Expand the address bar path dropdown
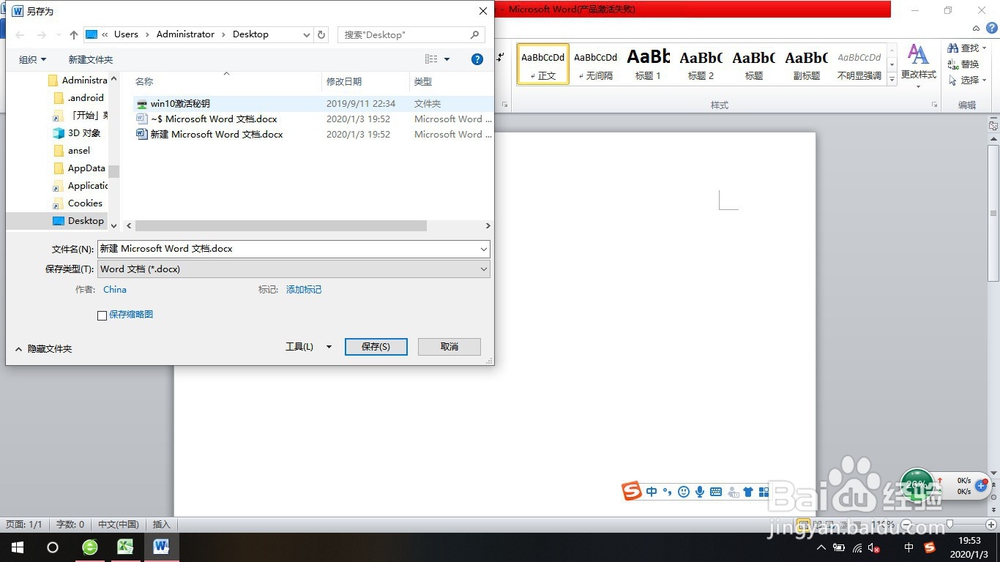 (x=307, y=34)
